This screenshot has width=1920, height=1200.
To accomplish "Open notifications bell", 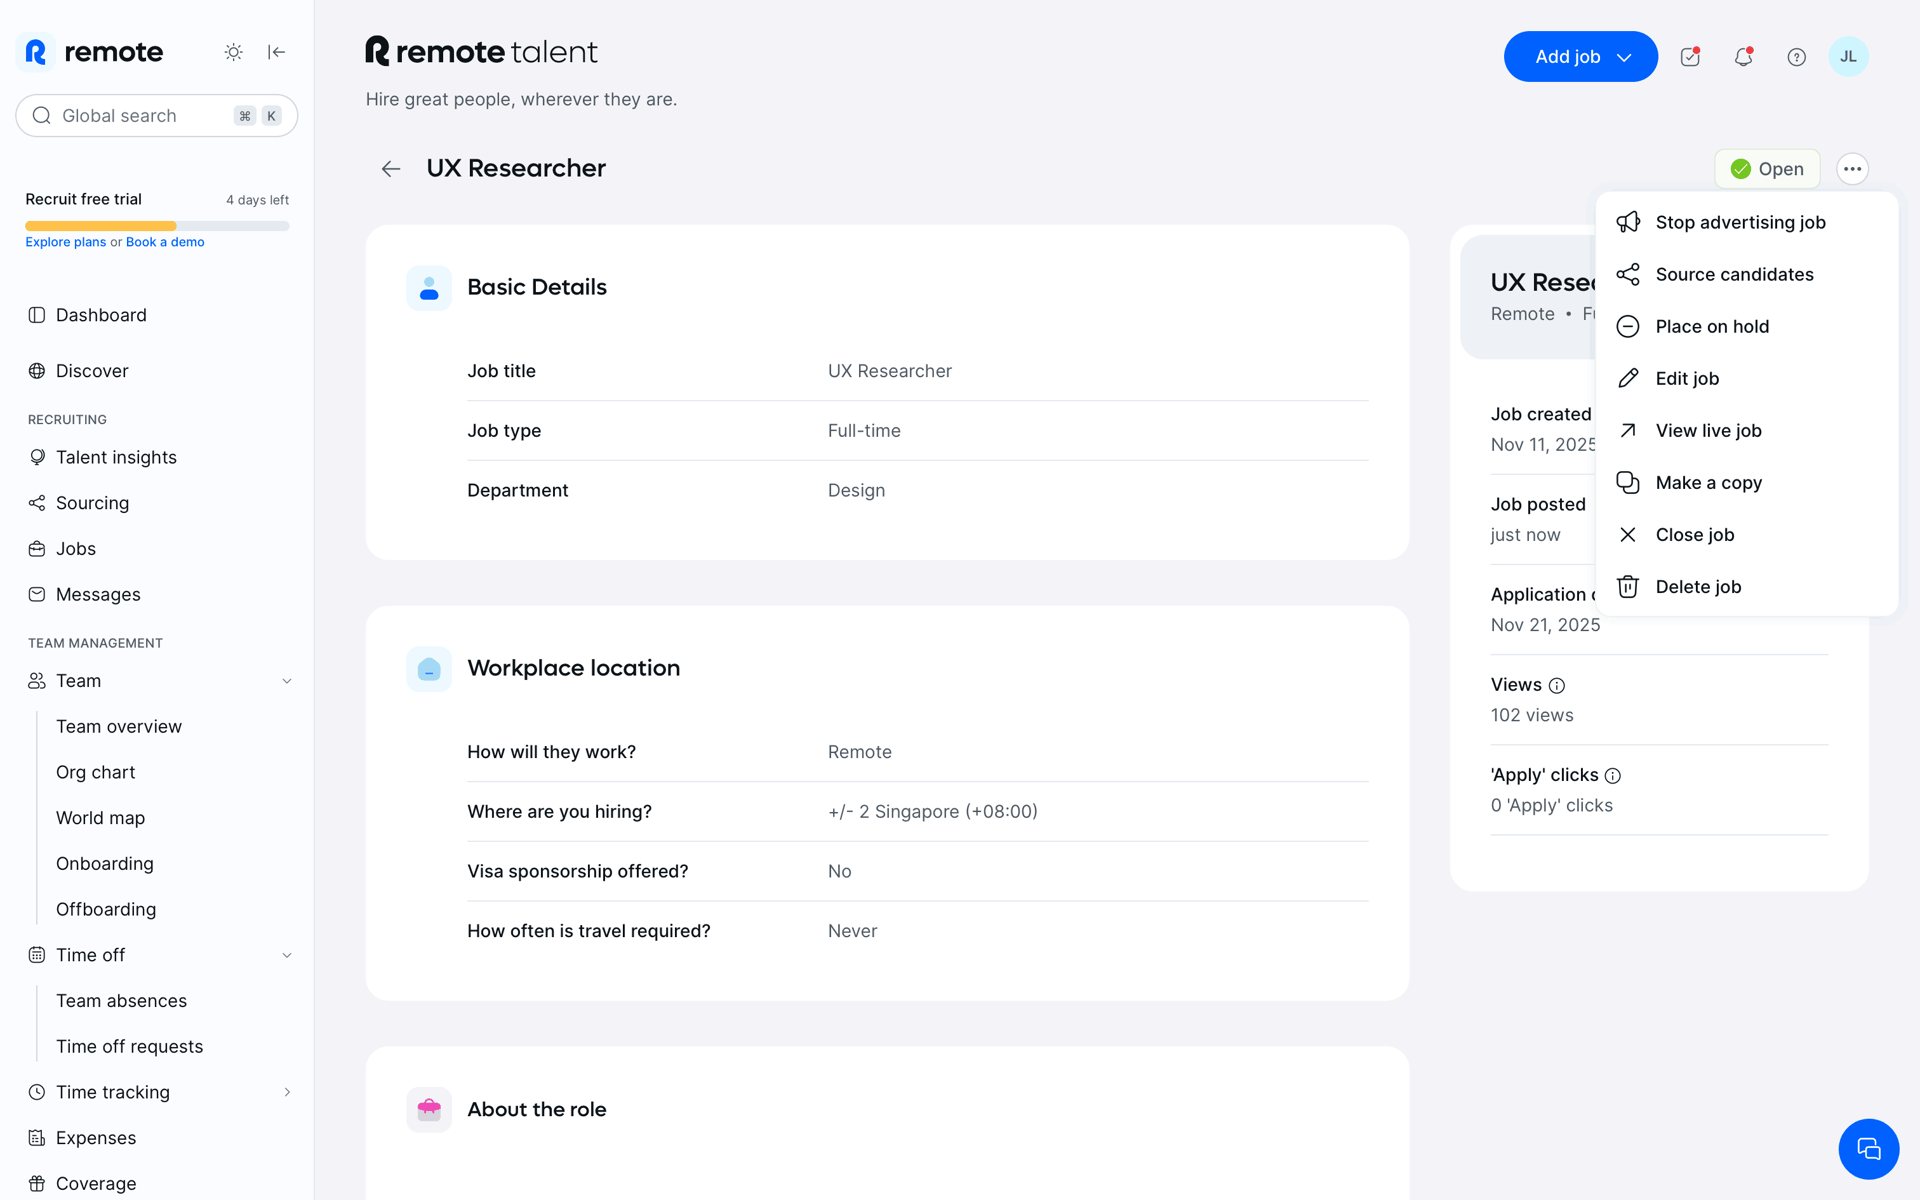I will click(1743, 57).
